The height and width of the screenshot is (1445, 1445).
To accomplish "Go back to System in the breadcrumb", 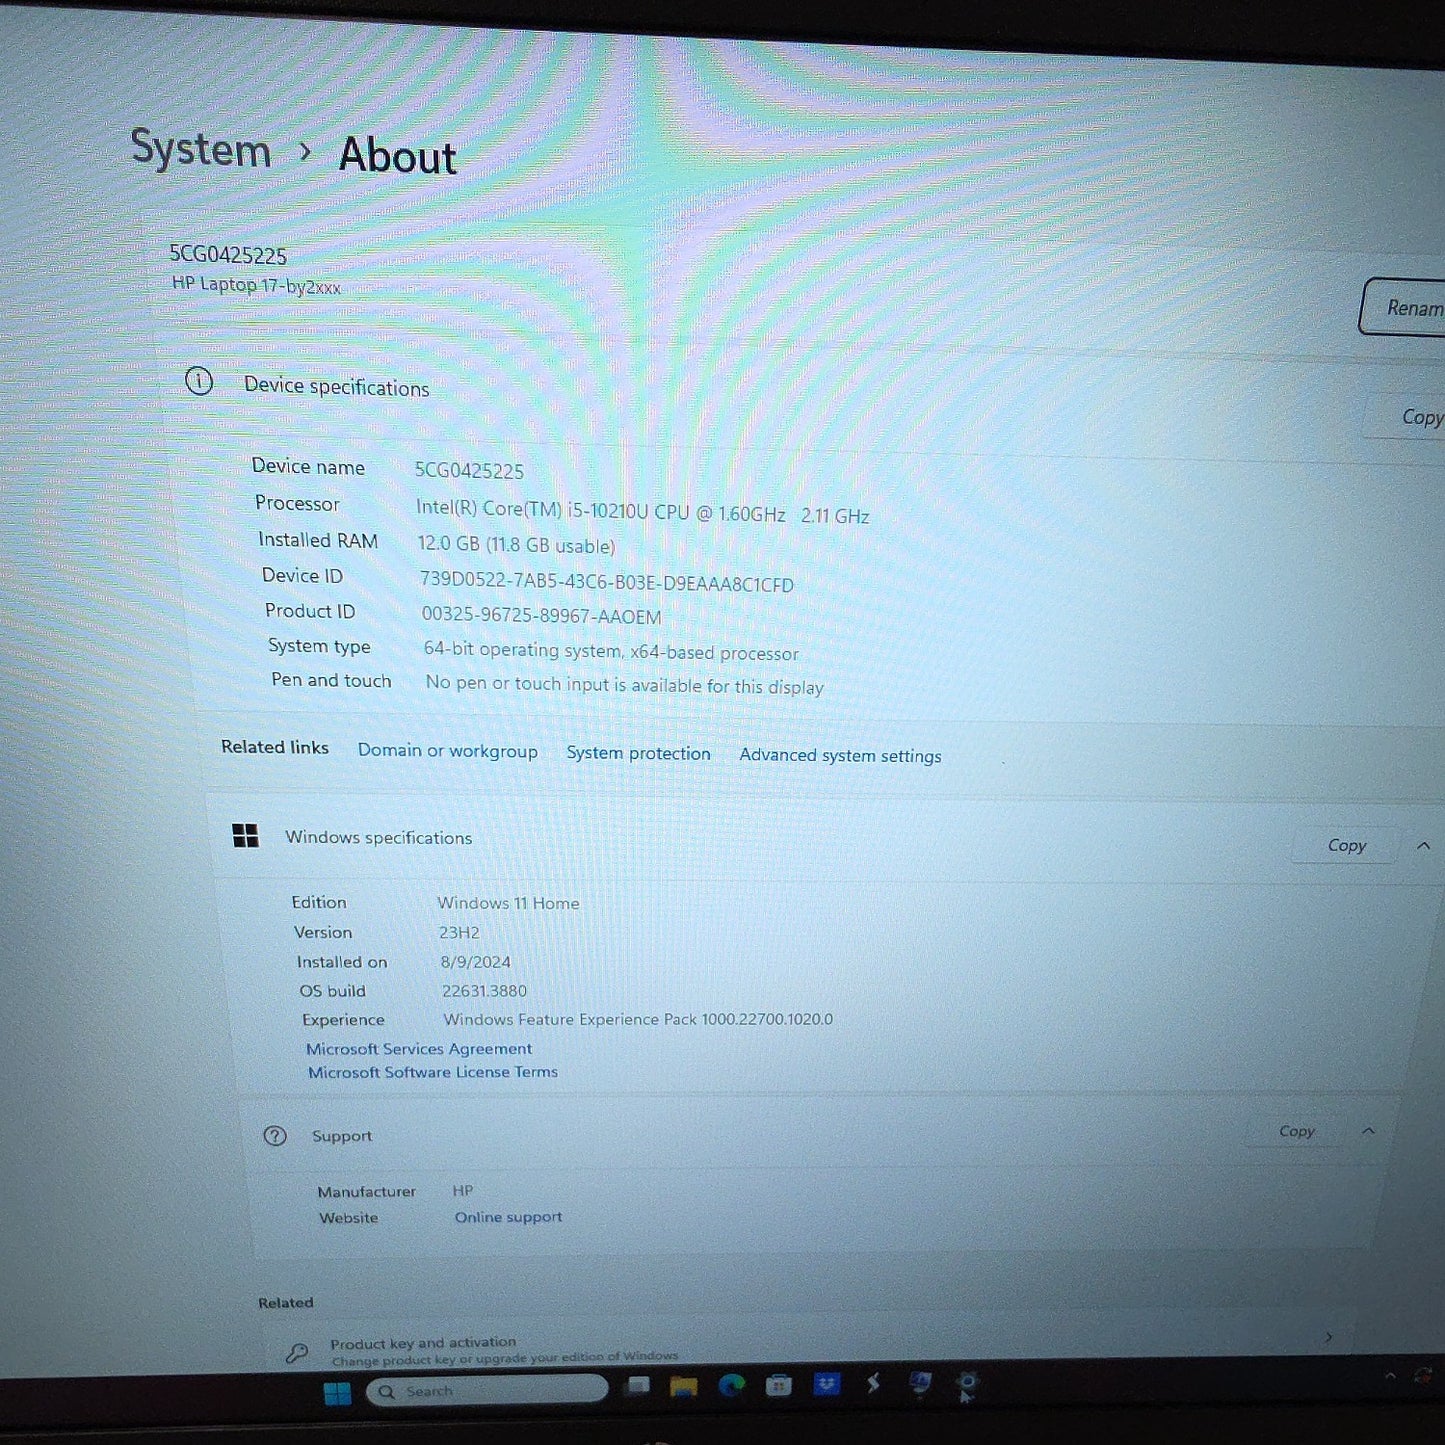I will 201,149.
